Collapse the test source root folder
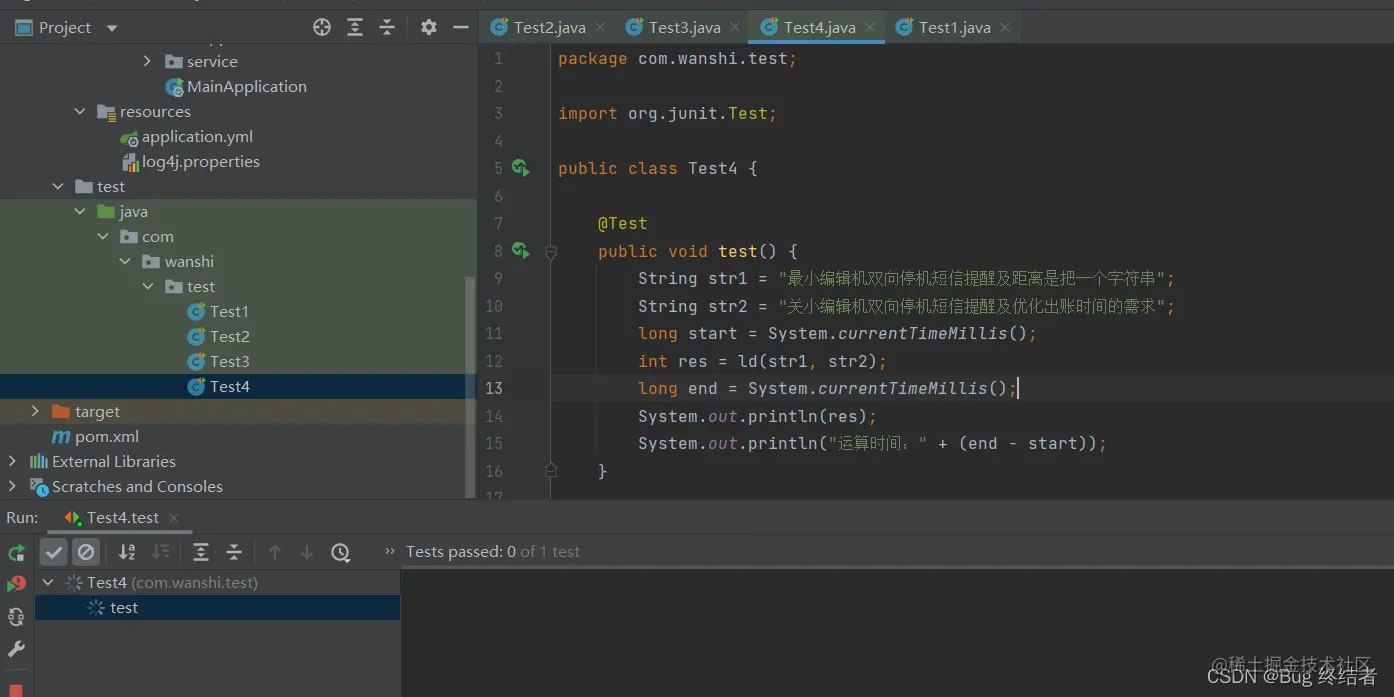The width and height of the screenshot is (1394, 697). click(x=57, y=187)
